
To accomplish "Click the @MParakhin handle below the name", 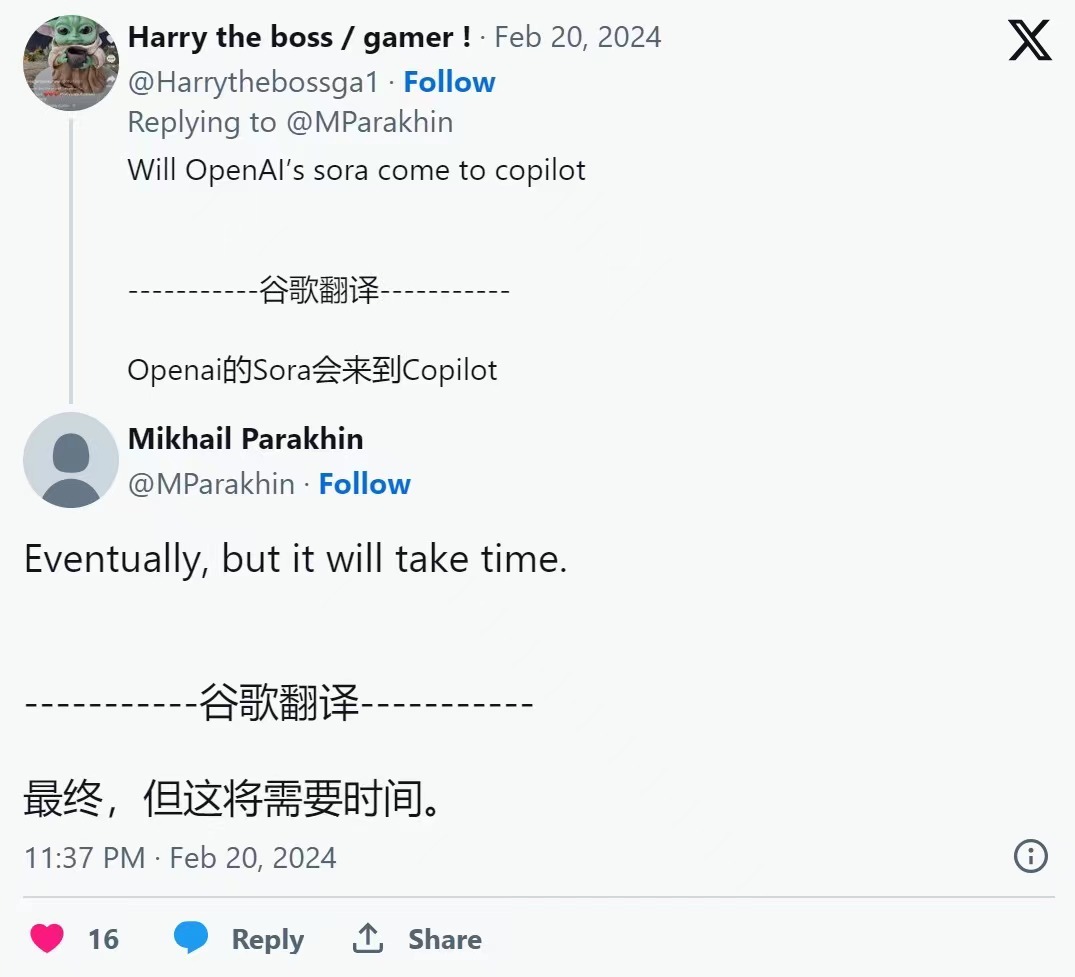I will [211, 484].
